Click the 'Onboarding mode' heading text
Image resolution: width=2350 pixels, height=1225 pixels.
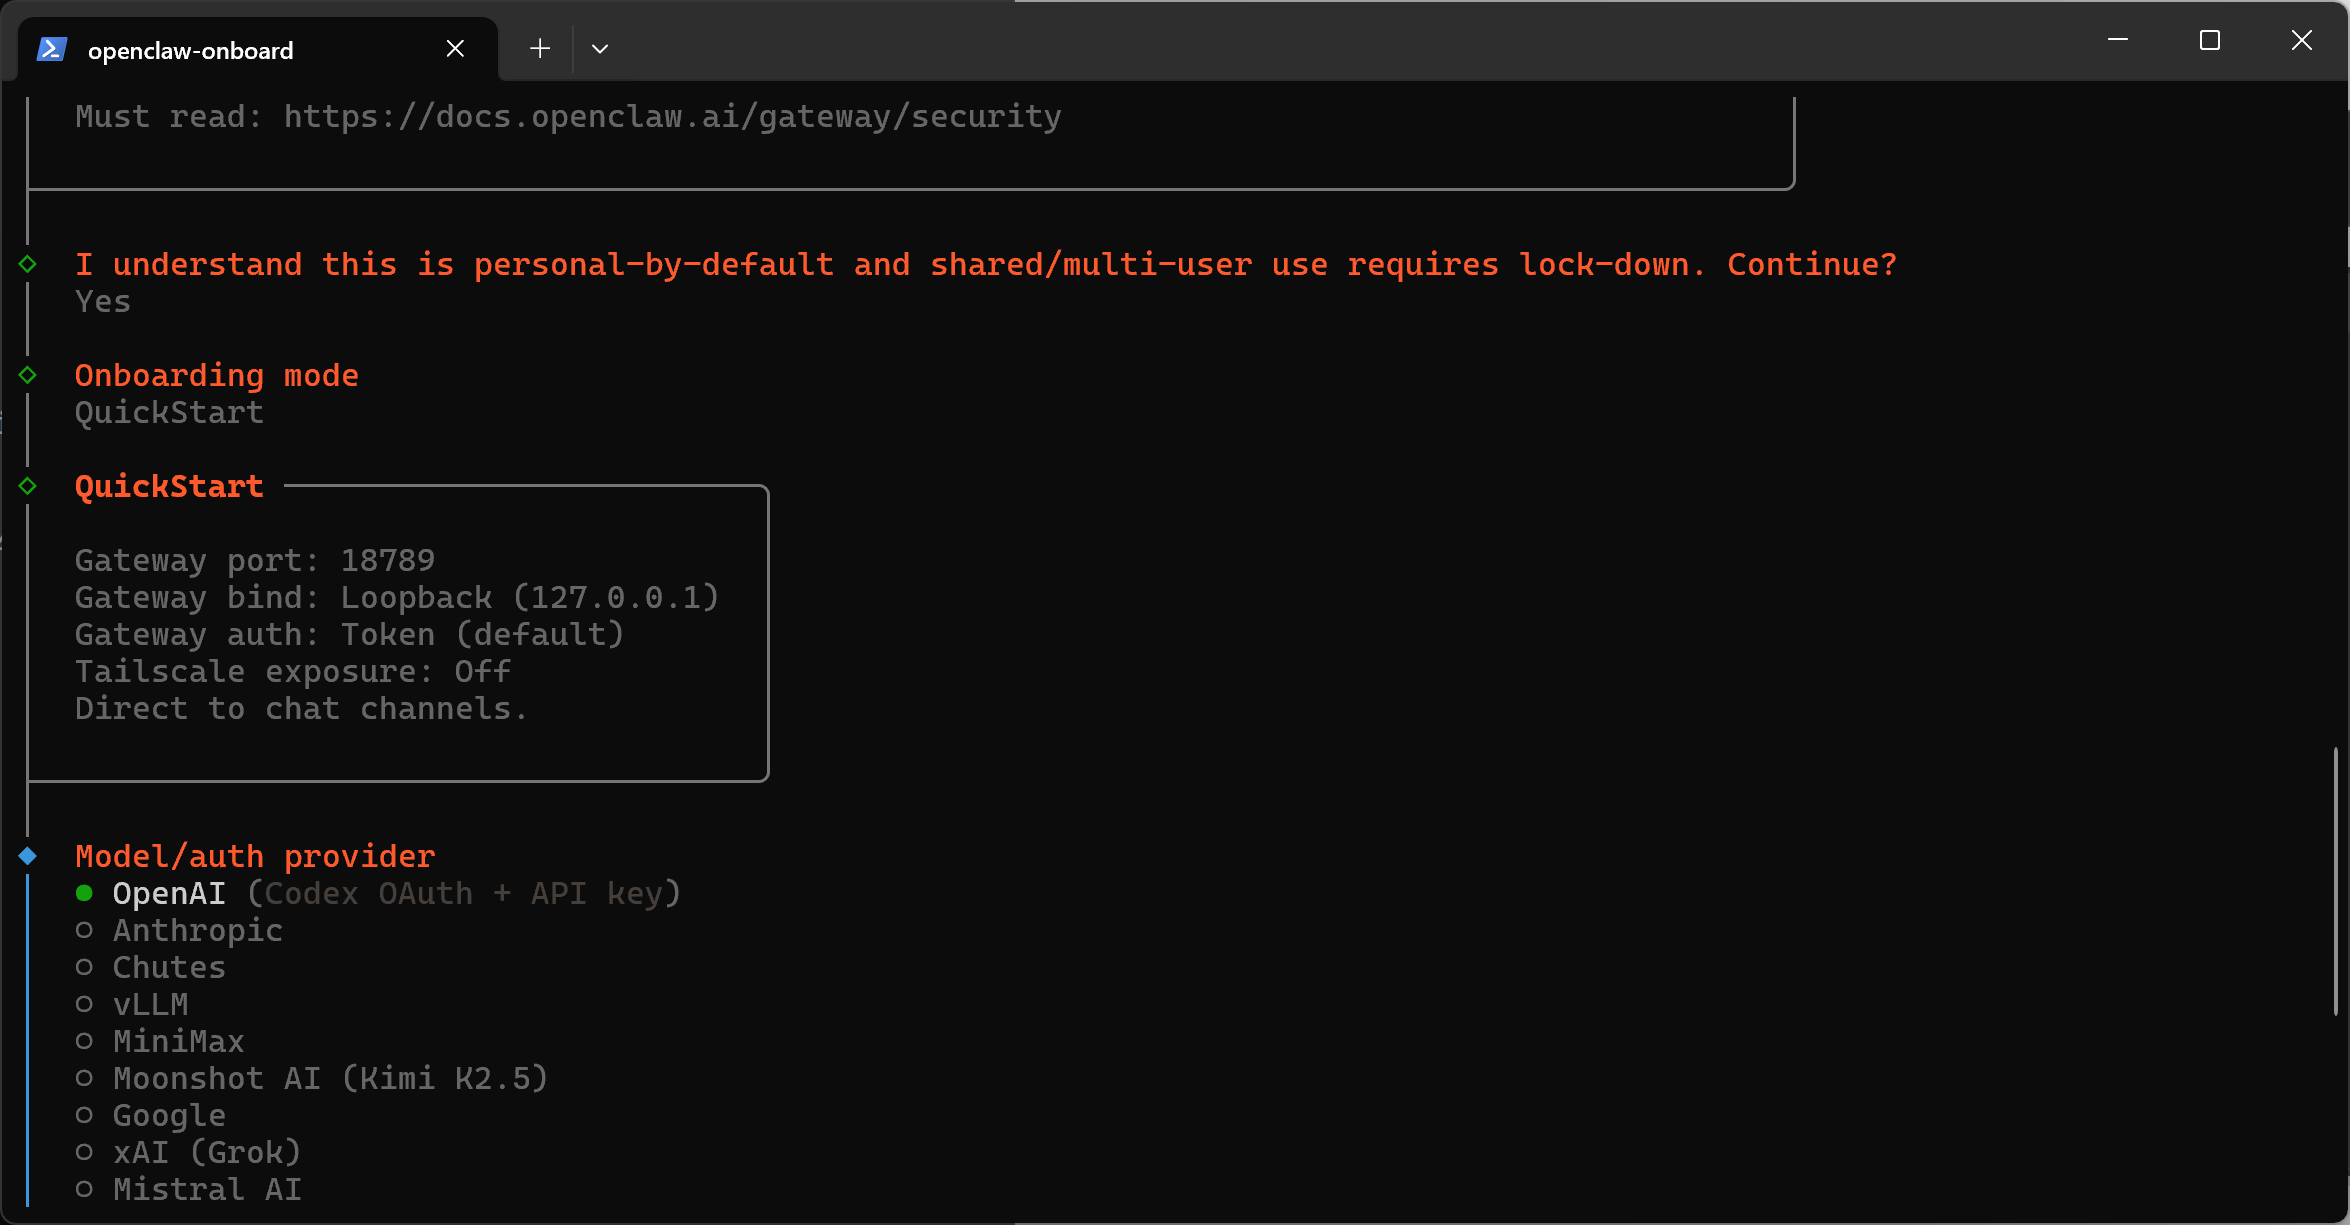click(217, 375)
